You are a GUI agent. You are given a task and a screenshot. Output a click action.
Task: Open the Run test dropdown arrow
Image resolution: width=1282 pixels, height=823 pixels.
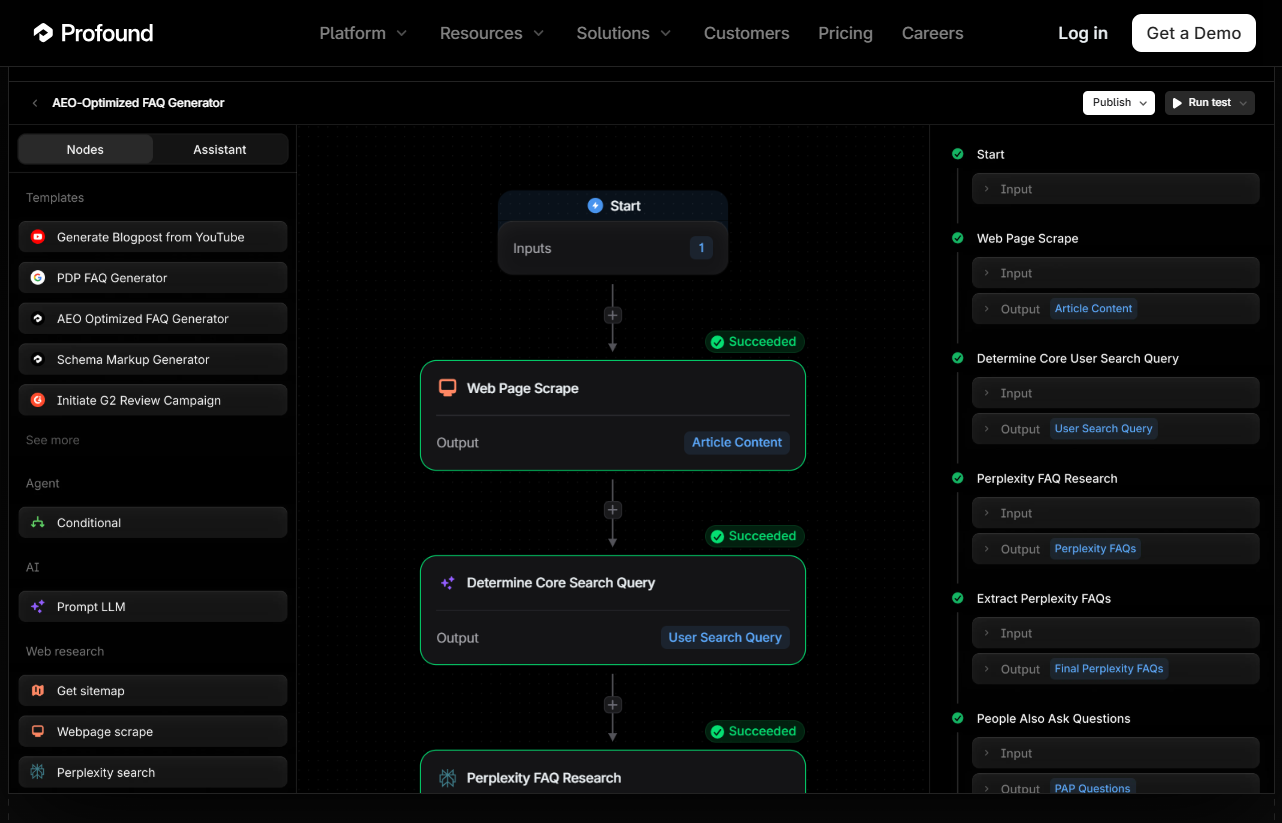(x=1243, y=103)
